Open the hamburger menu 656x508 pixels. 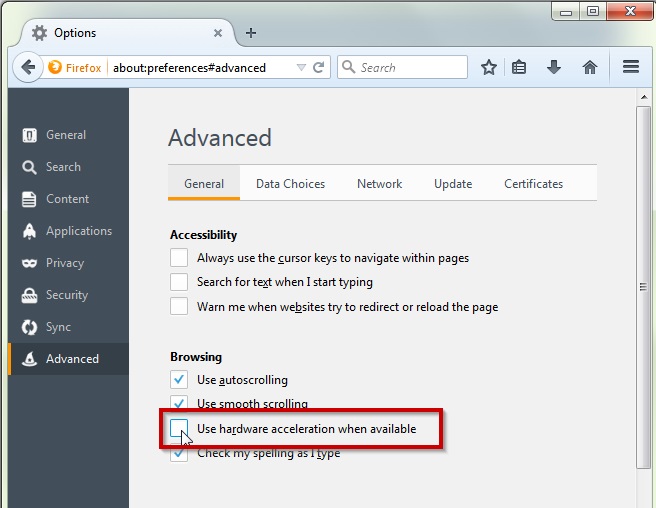(x=631, y=67)
